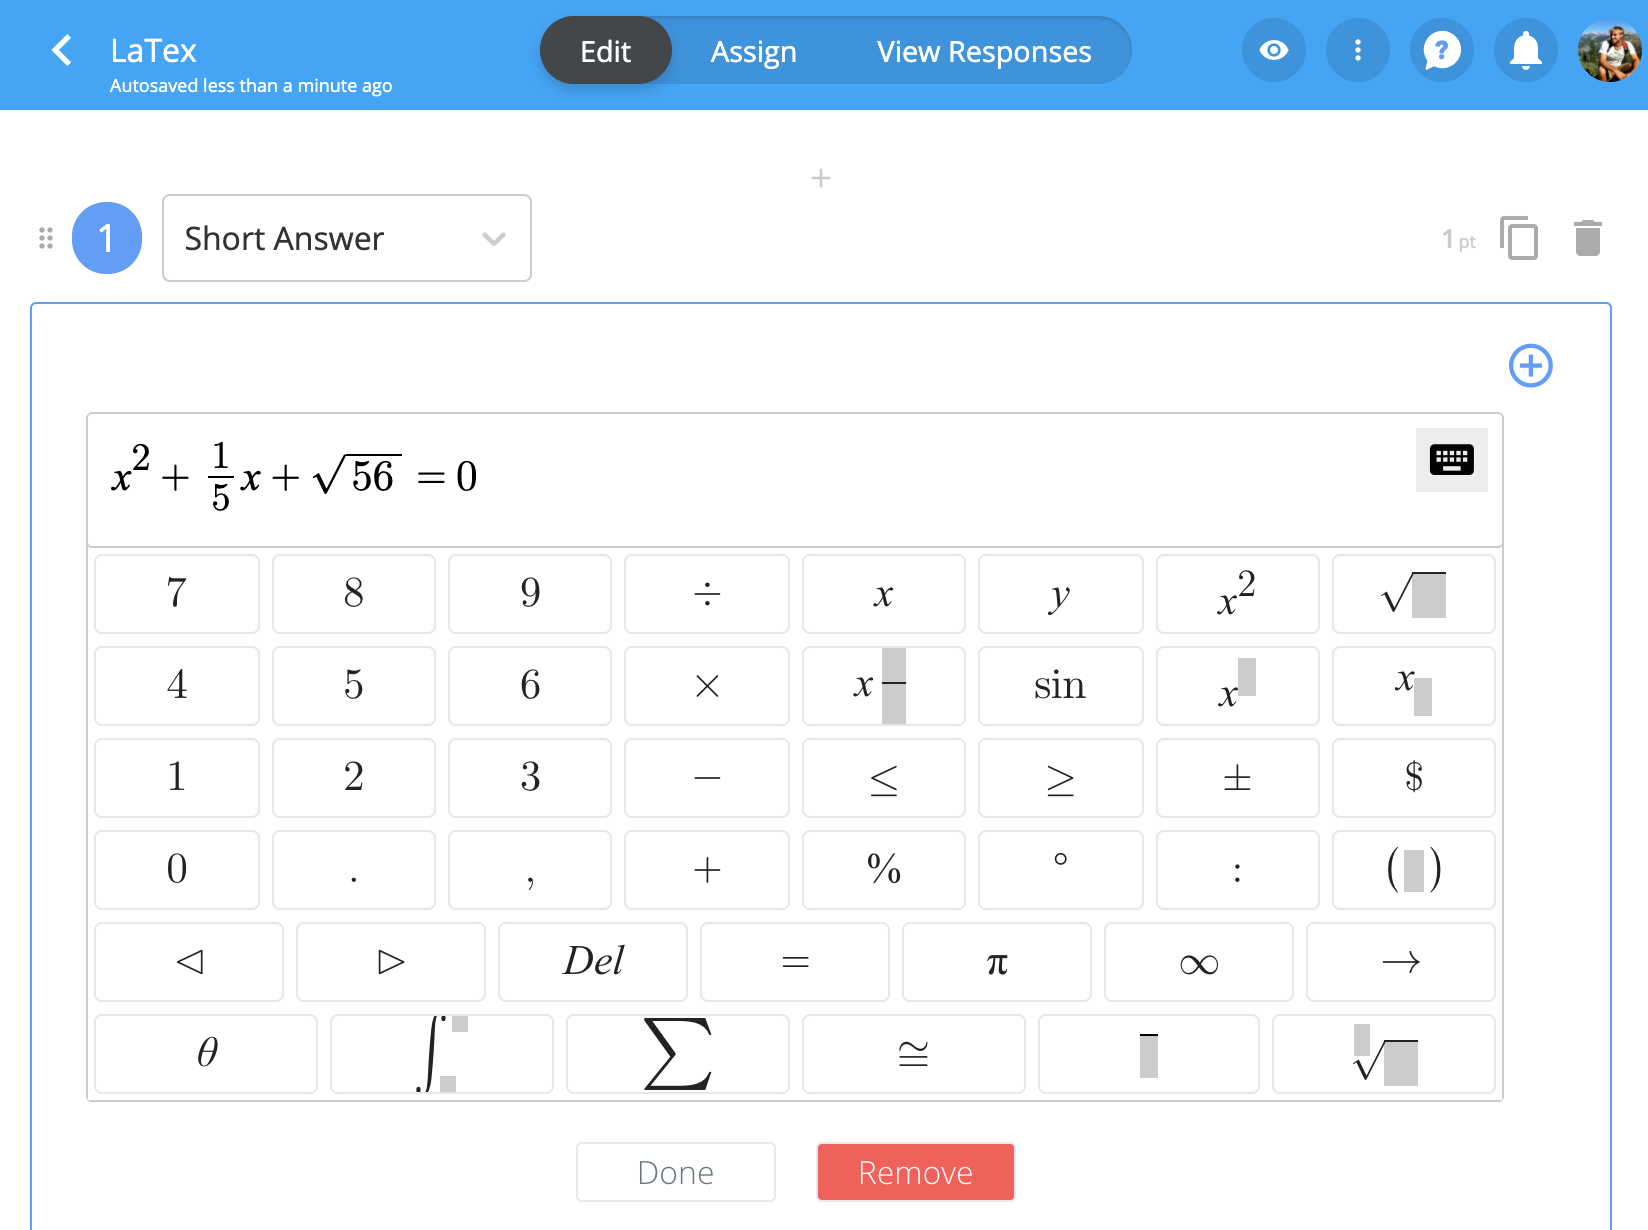Viewport: 1648px width, 1230px height.
Task: Preview assignment with the eye icon
Action: (x=1273, y=50)
